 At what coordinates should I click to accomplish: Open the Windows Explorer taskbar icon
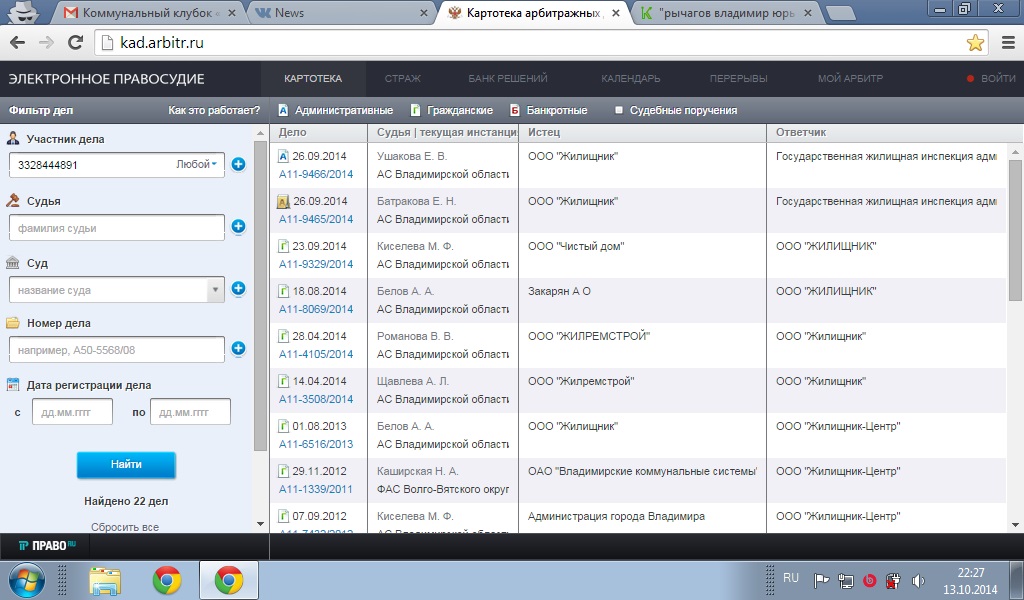[104, 580]
